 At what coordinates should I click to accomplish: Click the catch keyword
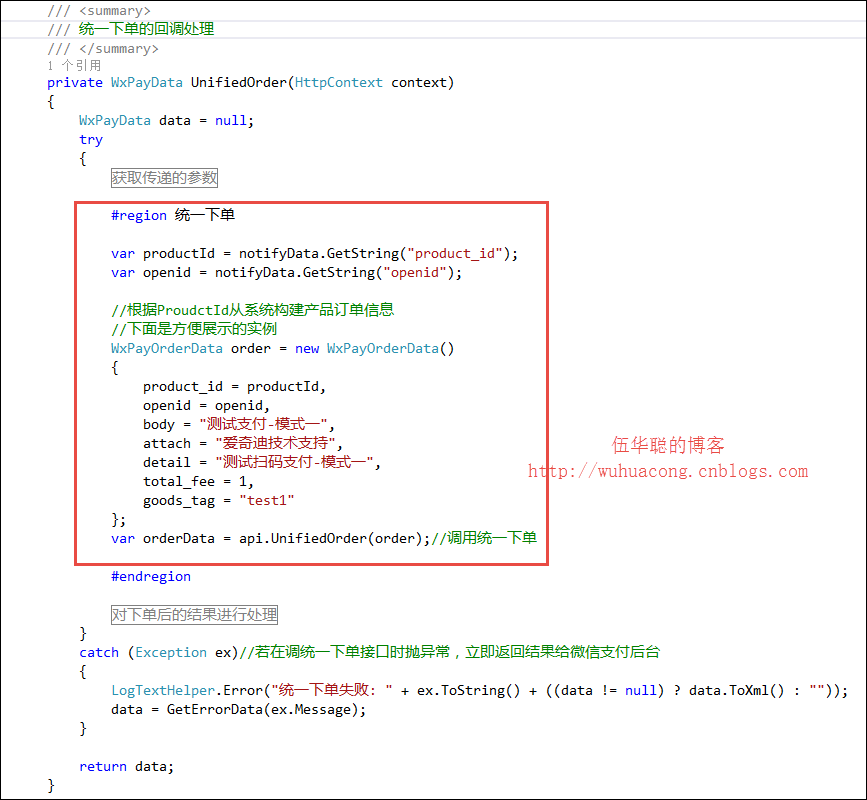[99, 653]
